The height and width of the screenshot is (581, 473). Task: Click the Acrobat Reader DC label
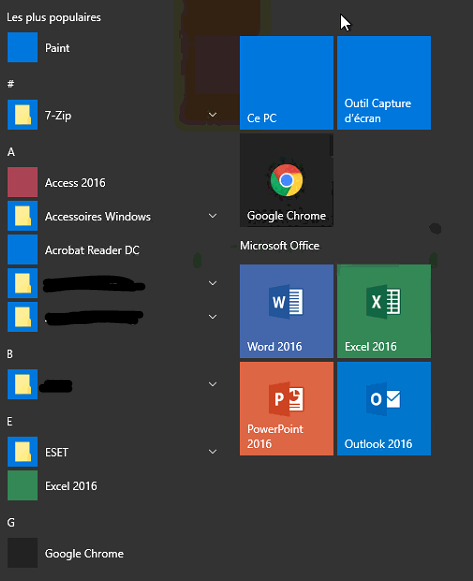coord(92,250)
